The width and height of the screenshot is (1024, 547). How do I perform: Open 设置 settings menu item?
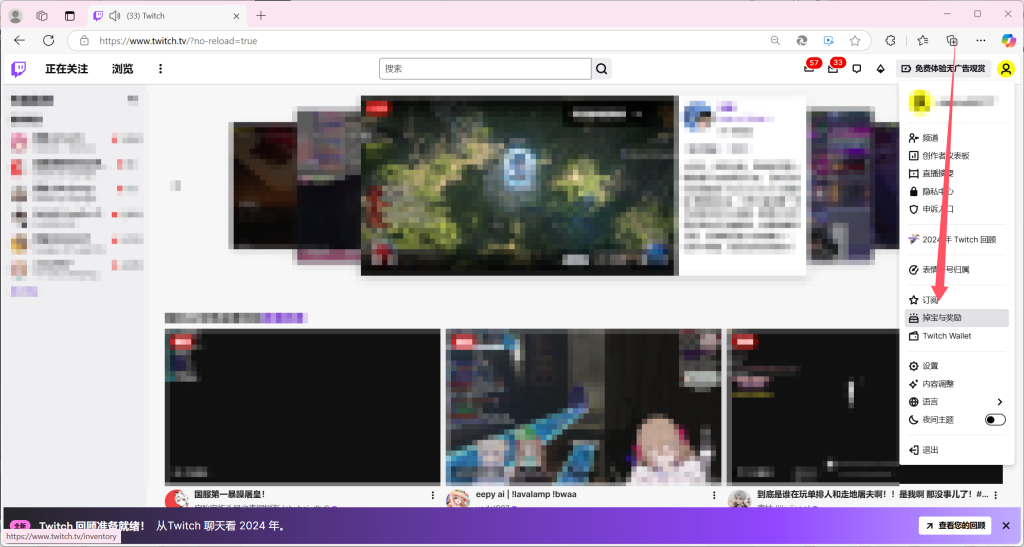tap(956, 366)
